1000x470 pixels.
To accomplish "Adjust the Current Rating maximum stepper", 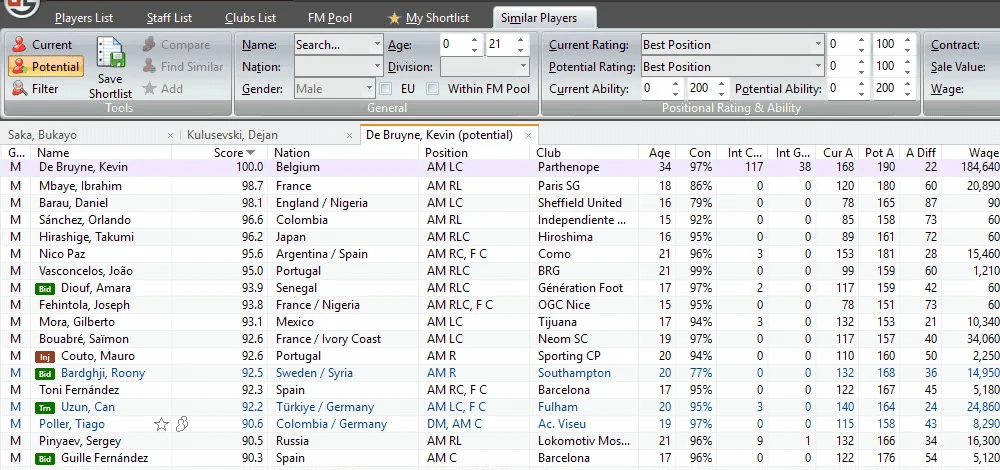I will 909,45.
